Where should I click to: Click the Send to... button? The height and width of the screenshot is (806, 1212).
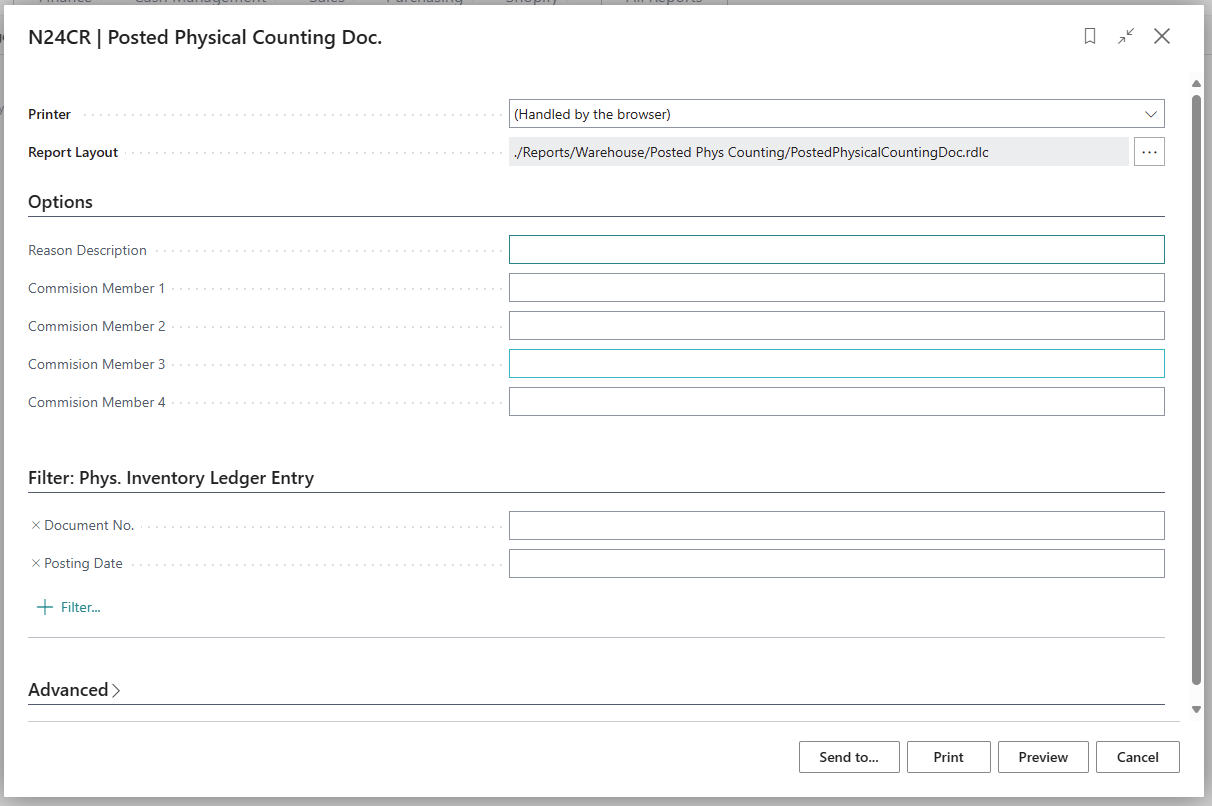click(849, 757)
